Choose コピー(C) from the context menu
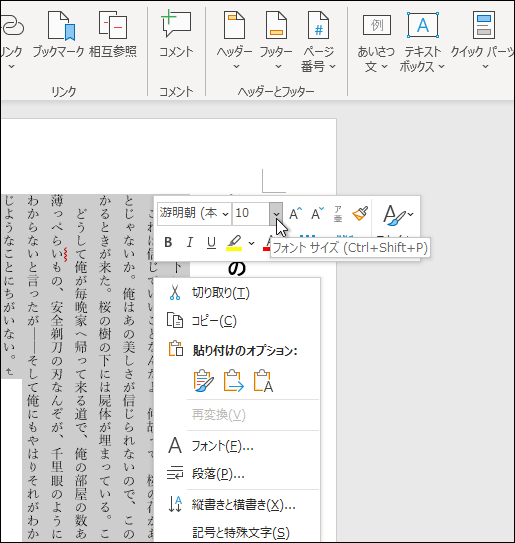 pos(214,321)
